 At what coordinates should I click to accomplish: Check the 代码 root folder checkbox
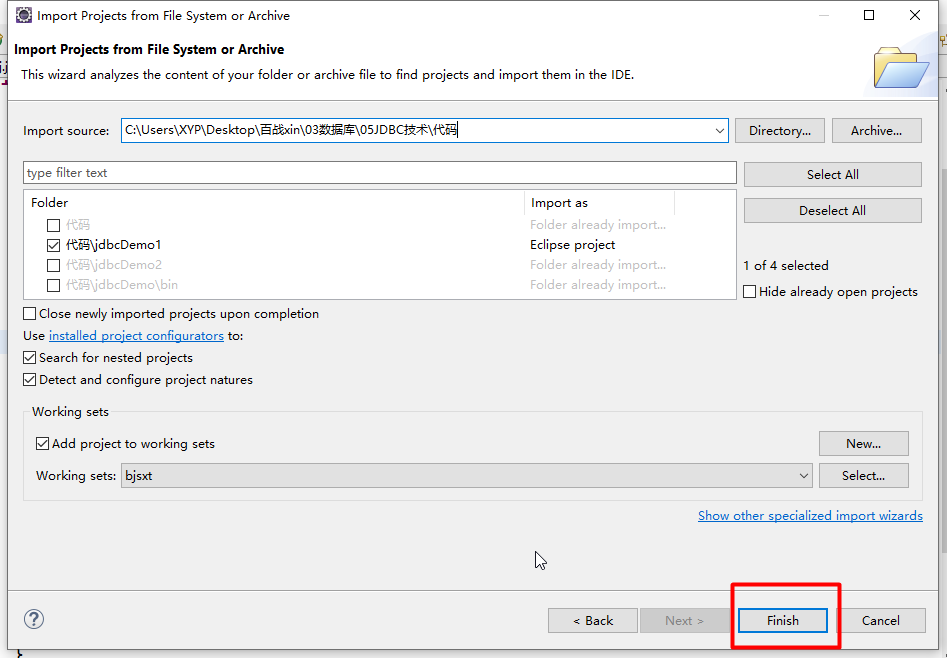click(x=53, y=225)
